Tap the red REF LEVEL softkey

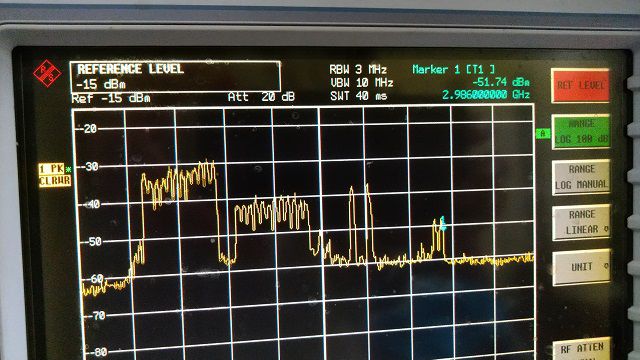(580, 85)
